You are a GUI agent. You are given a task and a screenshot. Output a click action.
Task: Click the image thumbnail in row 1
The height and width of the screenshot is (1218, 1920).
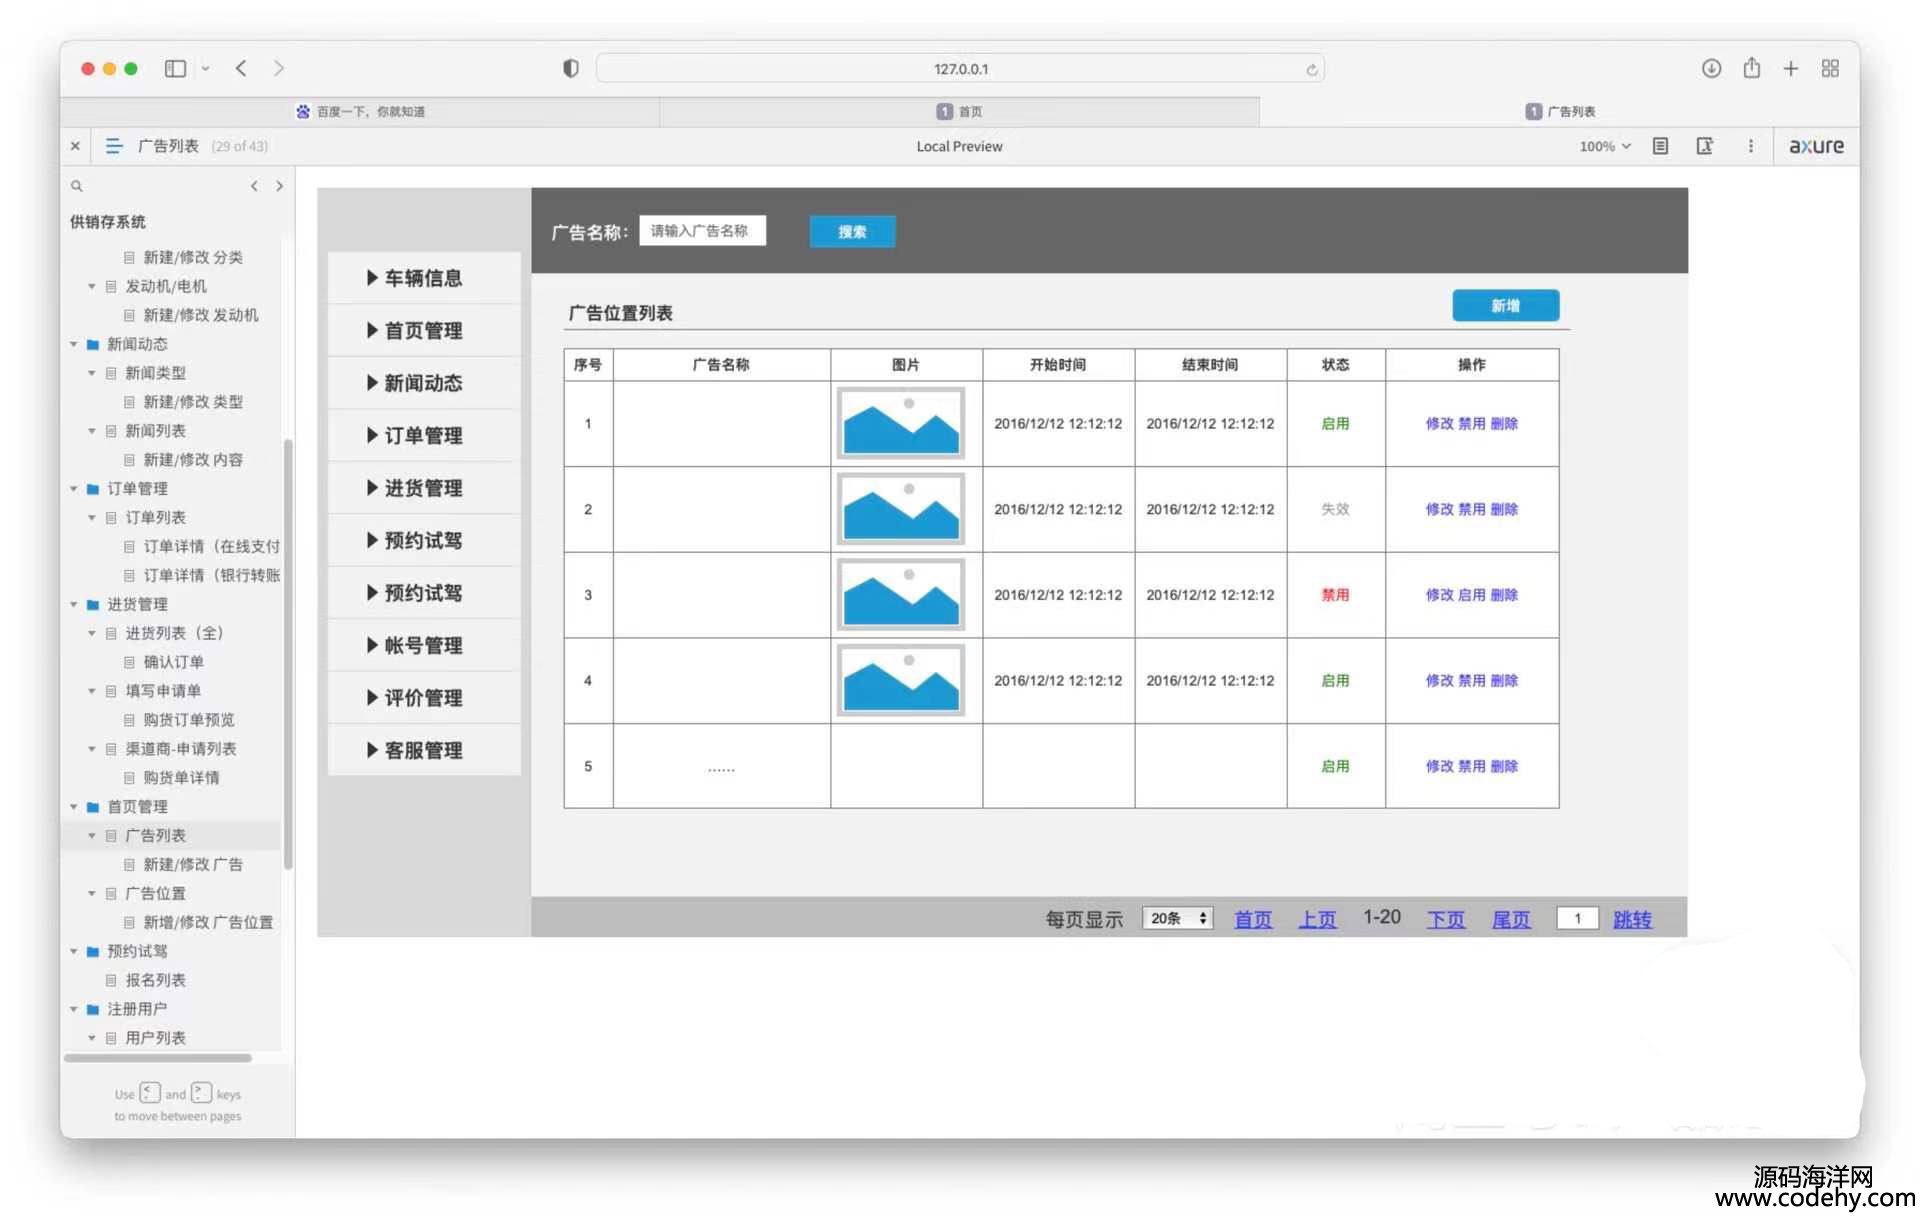(901, 423)
